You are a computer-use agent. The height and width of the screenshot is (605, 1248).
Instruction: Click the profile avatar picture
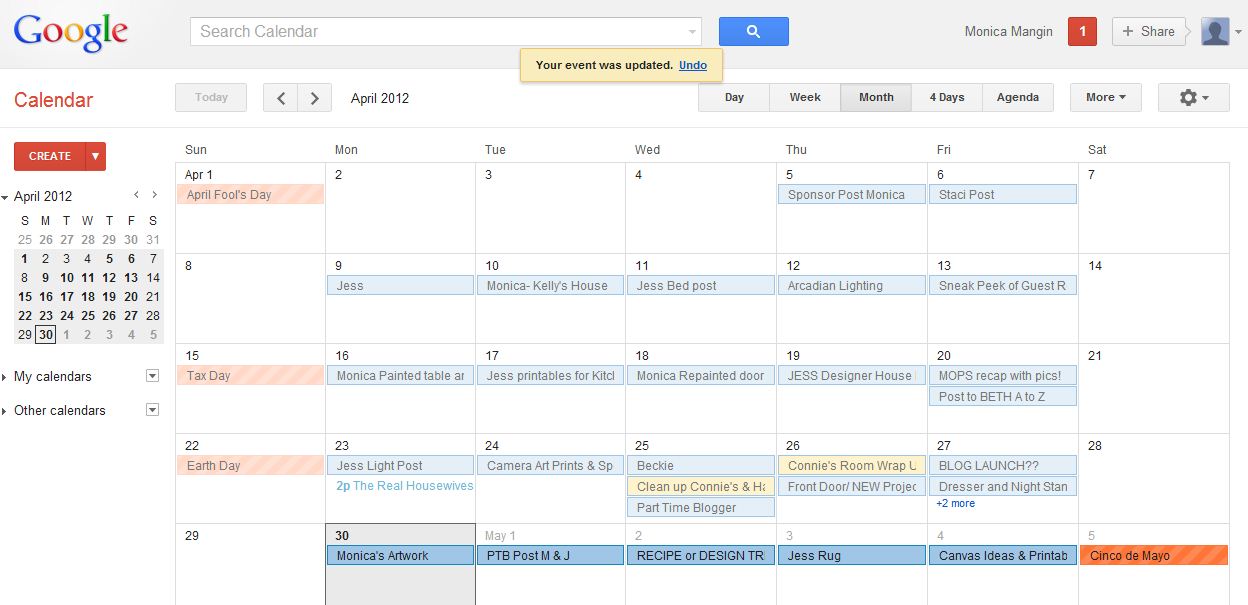[1215, 32]
